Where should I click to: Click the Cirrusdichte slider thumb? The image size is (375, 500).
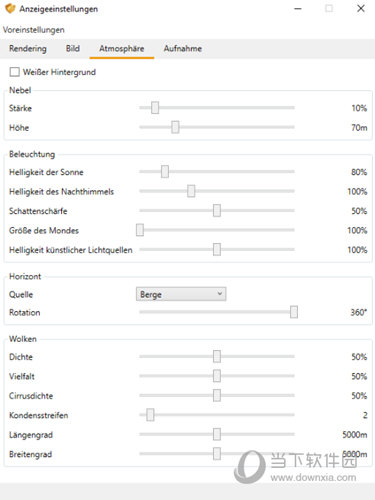[x=217, y=395]
